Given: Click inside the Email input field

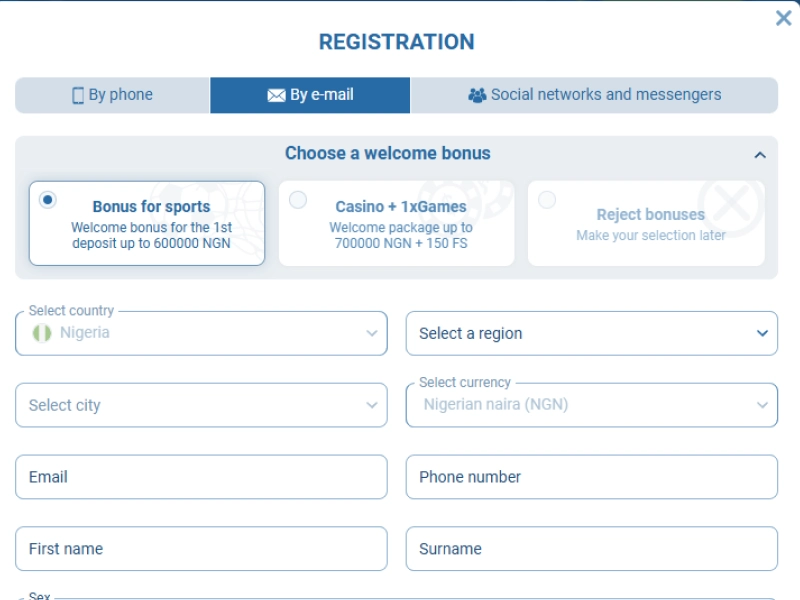Looking at the screenshot, I should [200, 477].
